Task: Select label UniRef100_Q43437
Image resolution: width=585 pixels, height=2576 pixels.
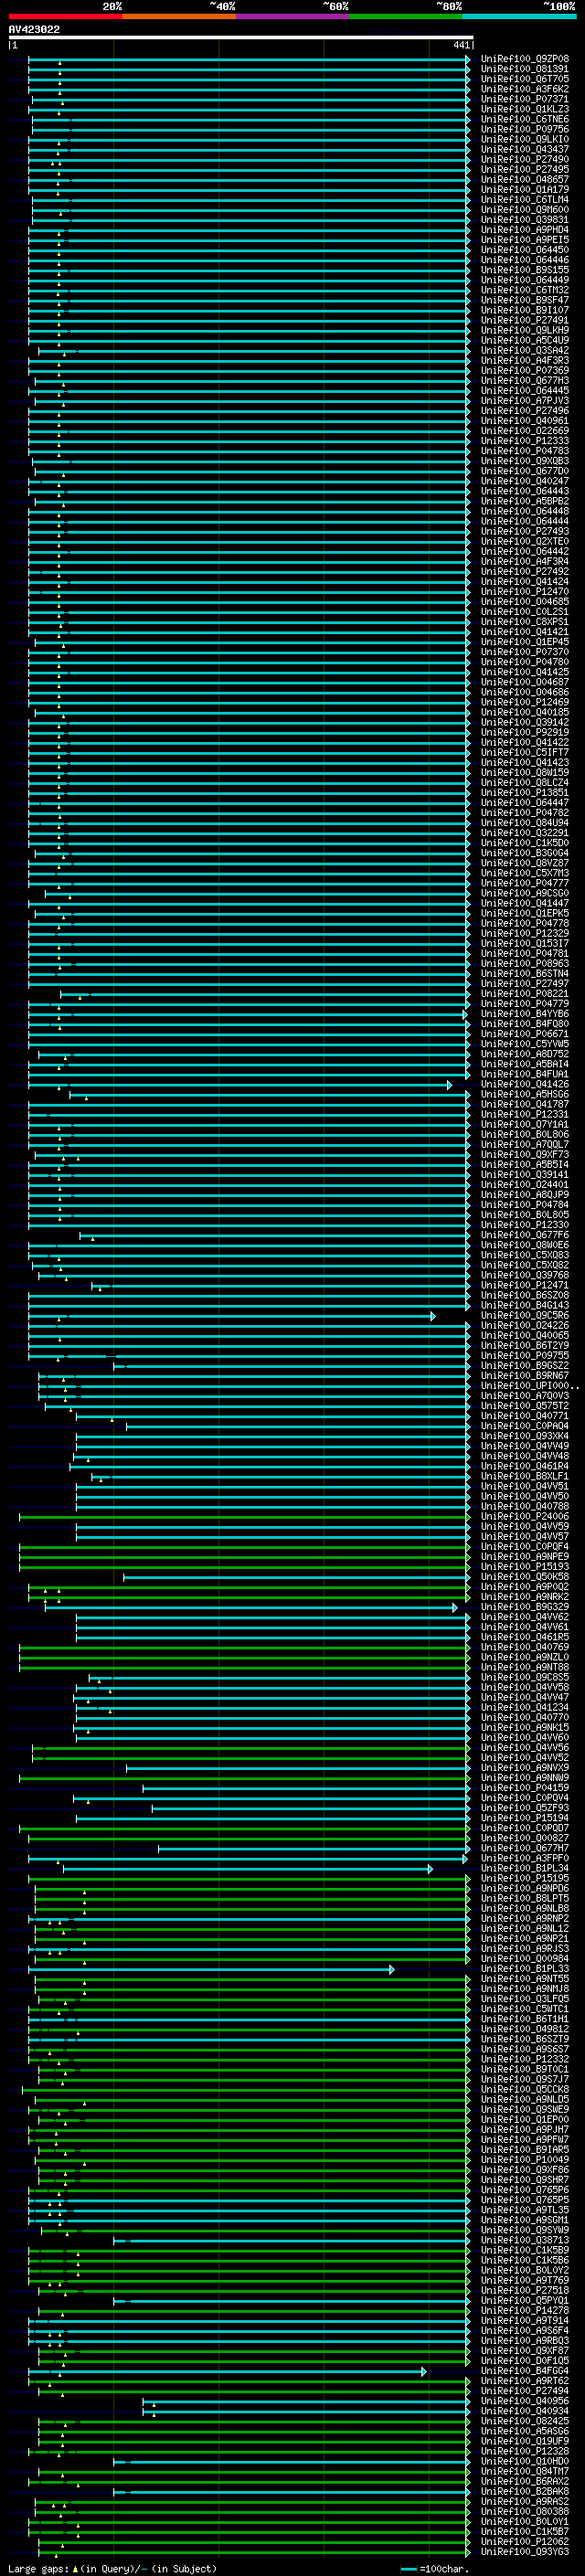Action: [x=525, y=149]
